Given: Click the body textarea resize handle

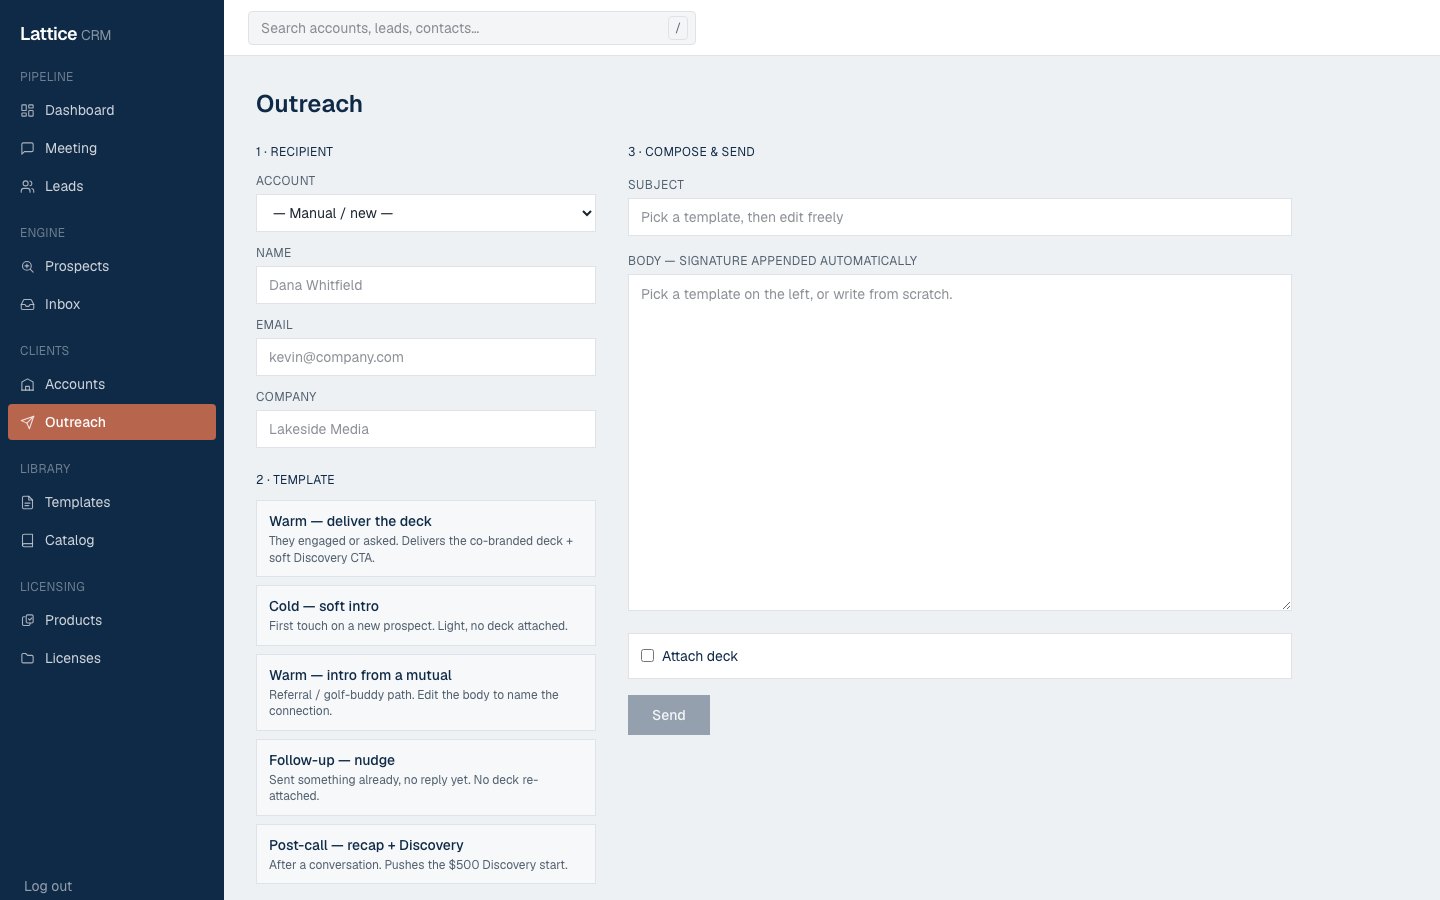Looking at the screenshot, I should pyautogui.click(x=1286, y=605).
